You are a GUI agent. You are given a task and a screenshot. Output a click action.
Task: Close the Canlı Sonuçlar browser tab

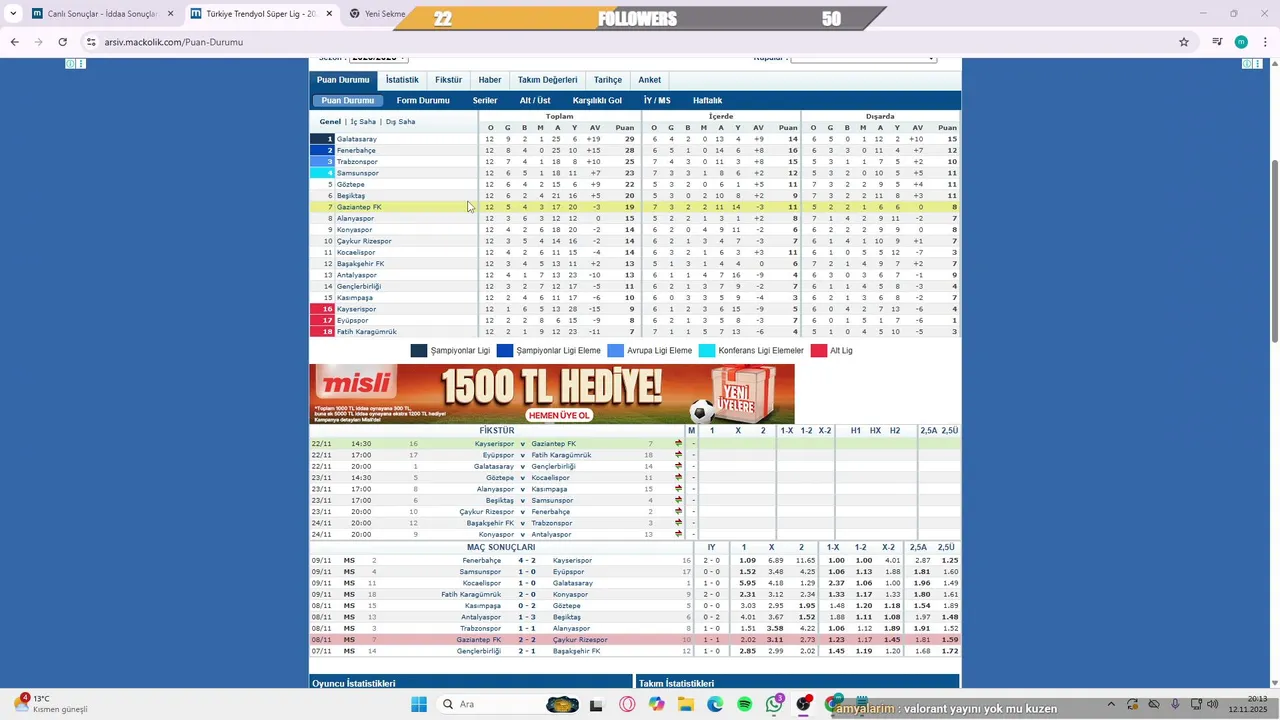tap(170, 14)
